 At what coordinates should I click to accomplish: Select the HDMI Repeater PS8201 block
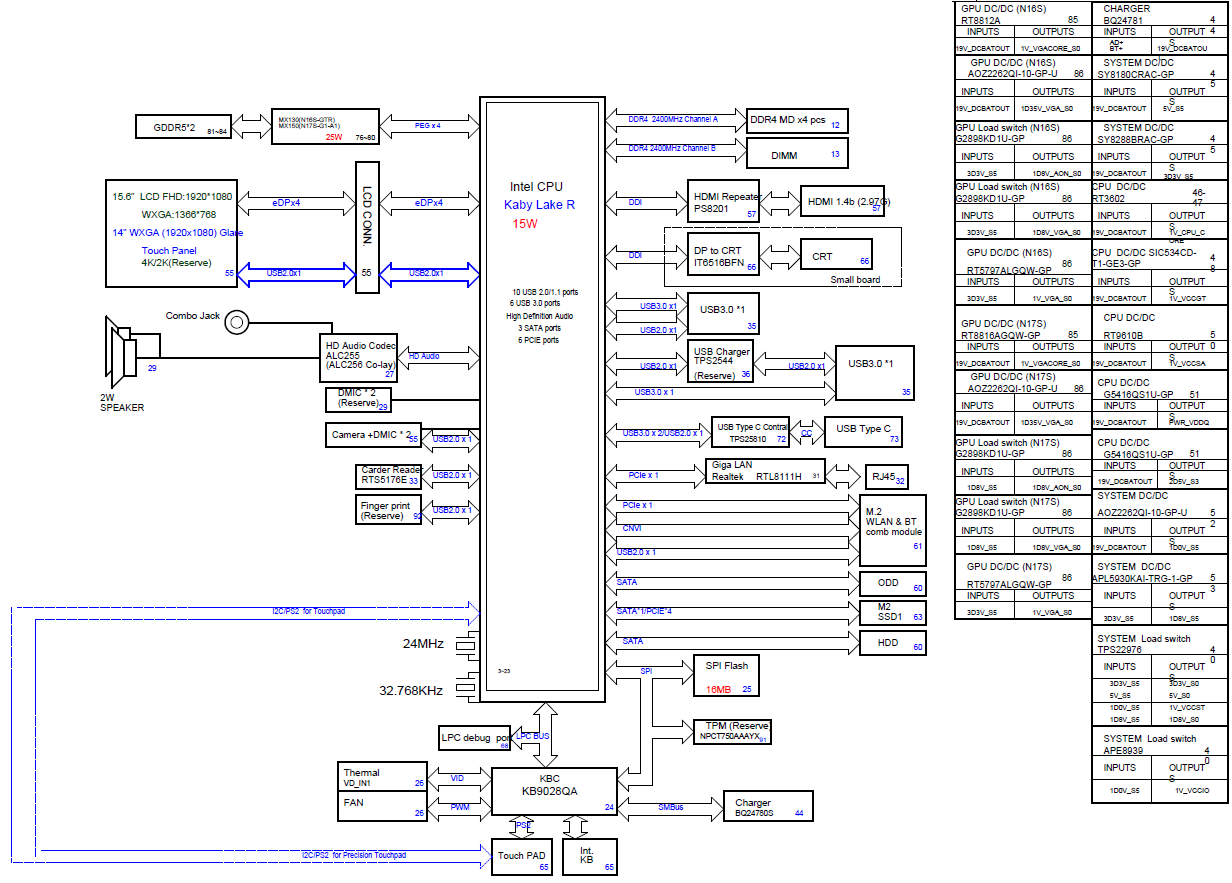click(x=725, y=202)
